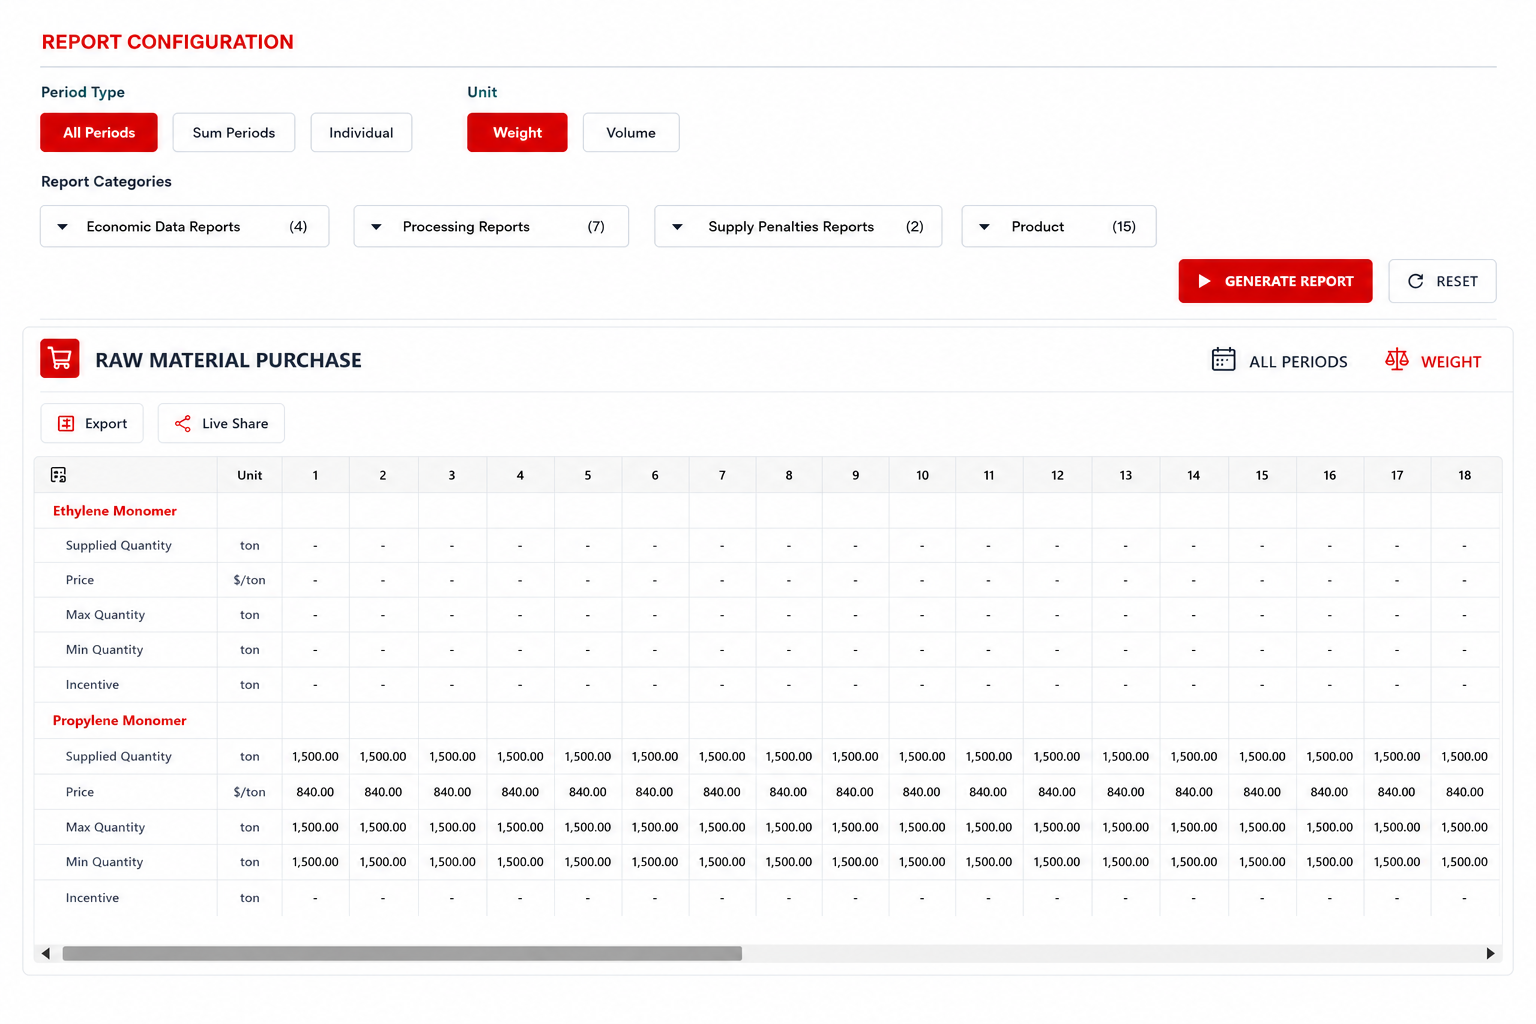Viewport: 1536px width, 1024px height.
Task: Click the WEIGHT label in report header
Action: tap(1451, 362)
